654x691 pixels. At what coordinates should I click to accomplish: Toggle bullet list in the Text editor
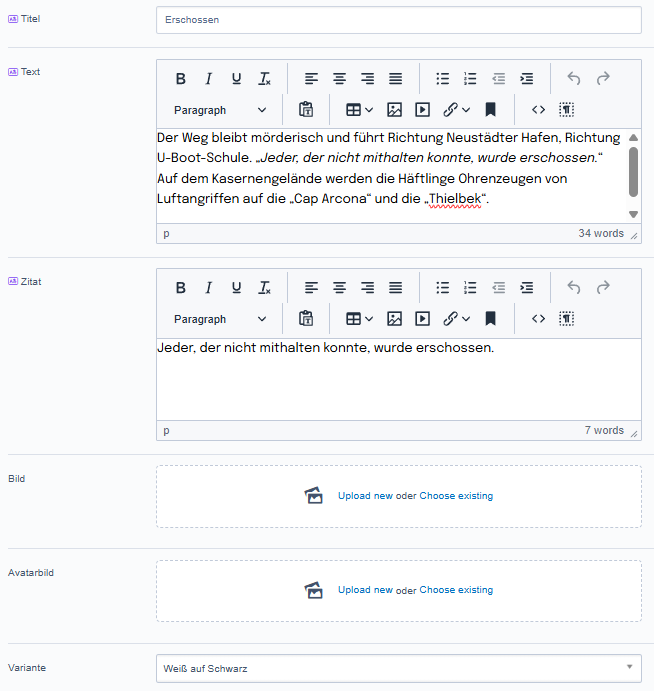443,79
